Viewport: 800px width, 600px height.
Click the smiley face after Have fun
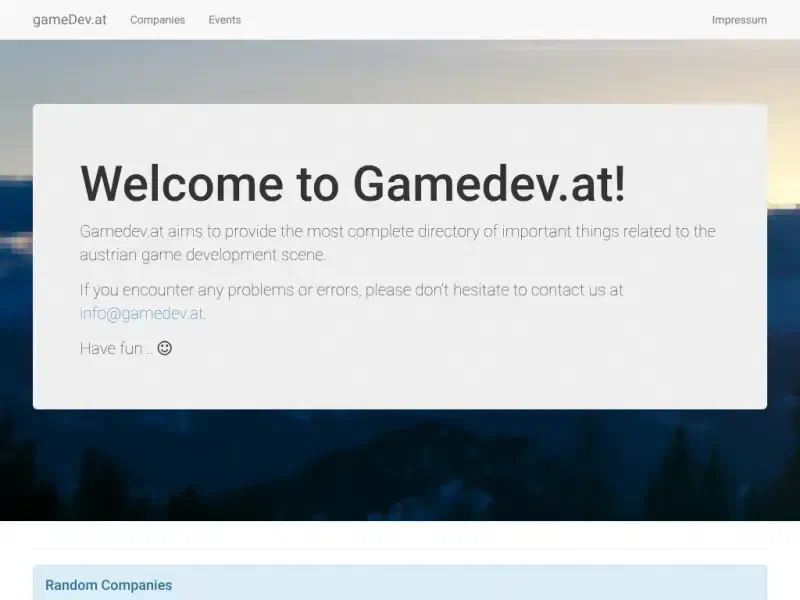point(164,348)
